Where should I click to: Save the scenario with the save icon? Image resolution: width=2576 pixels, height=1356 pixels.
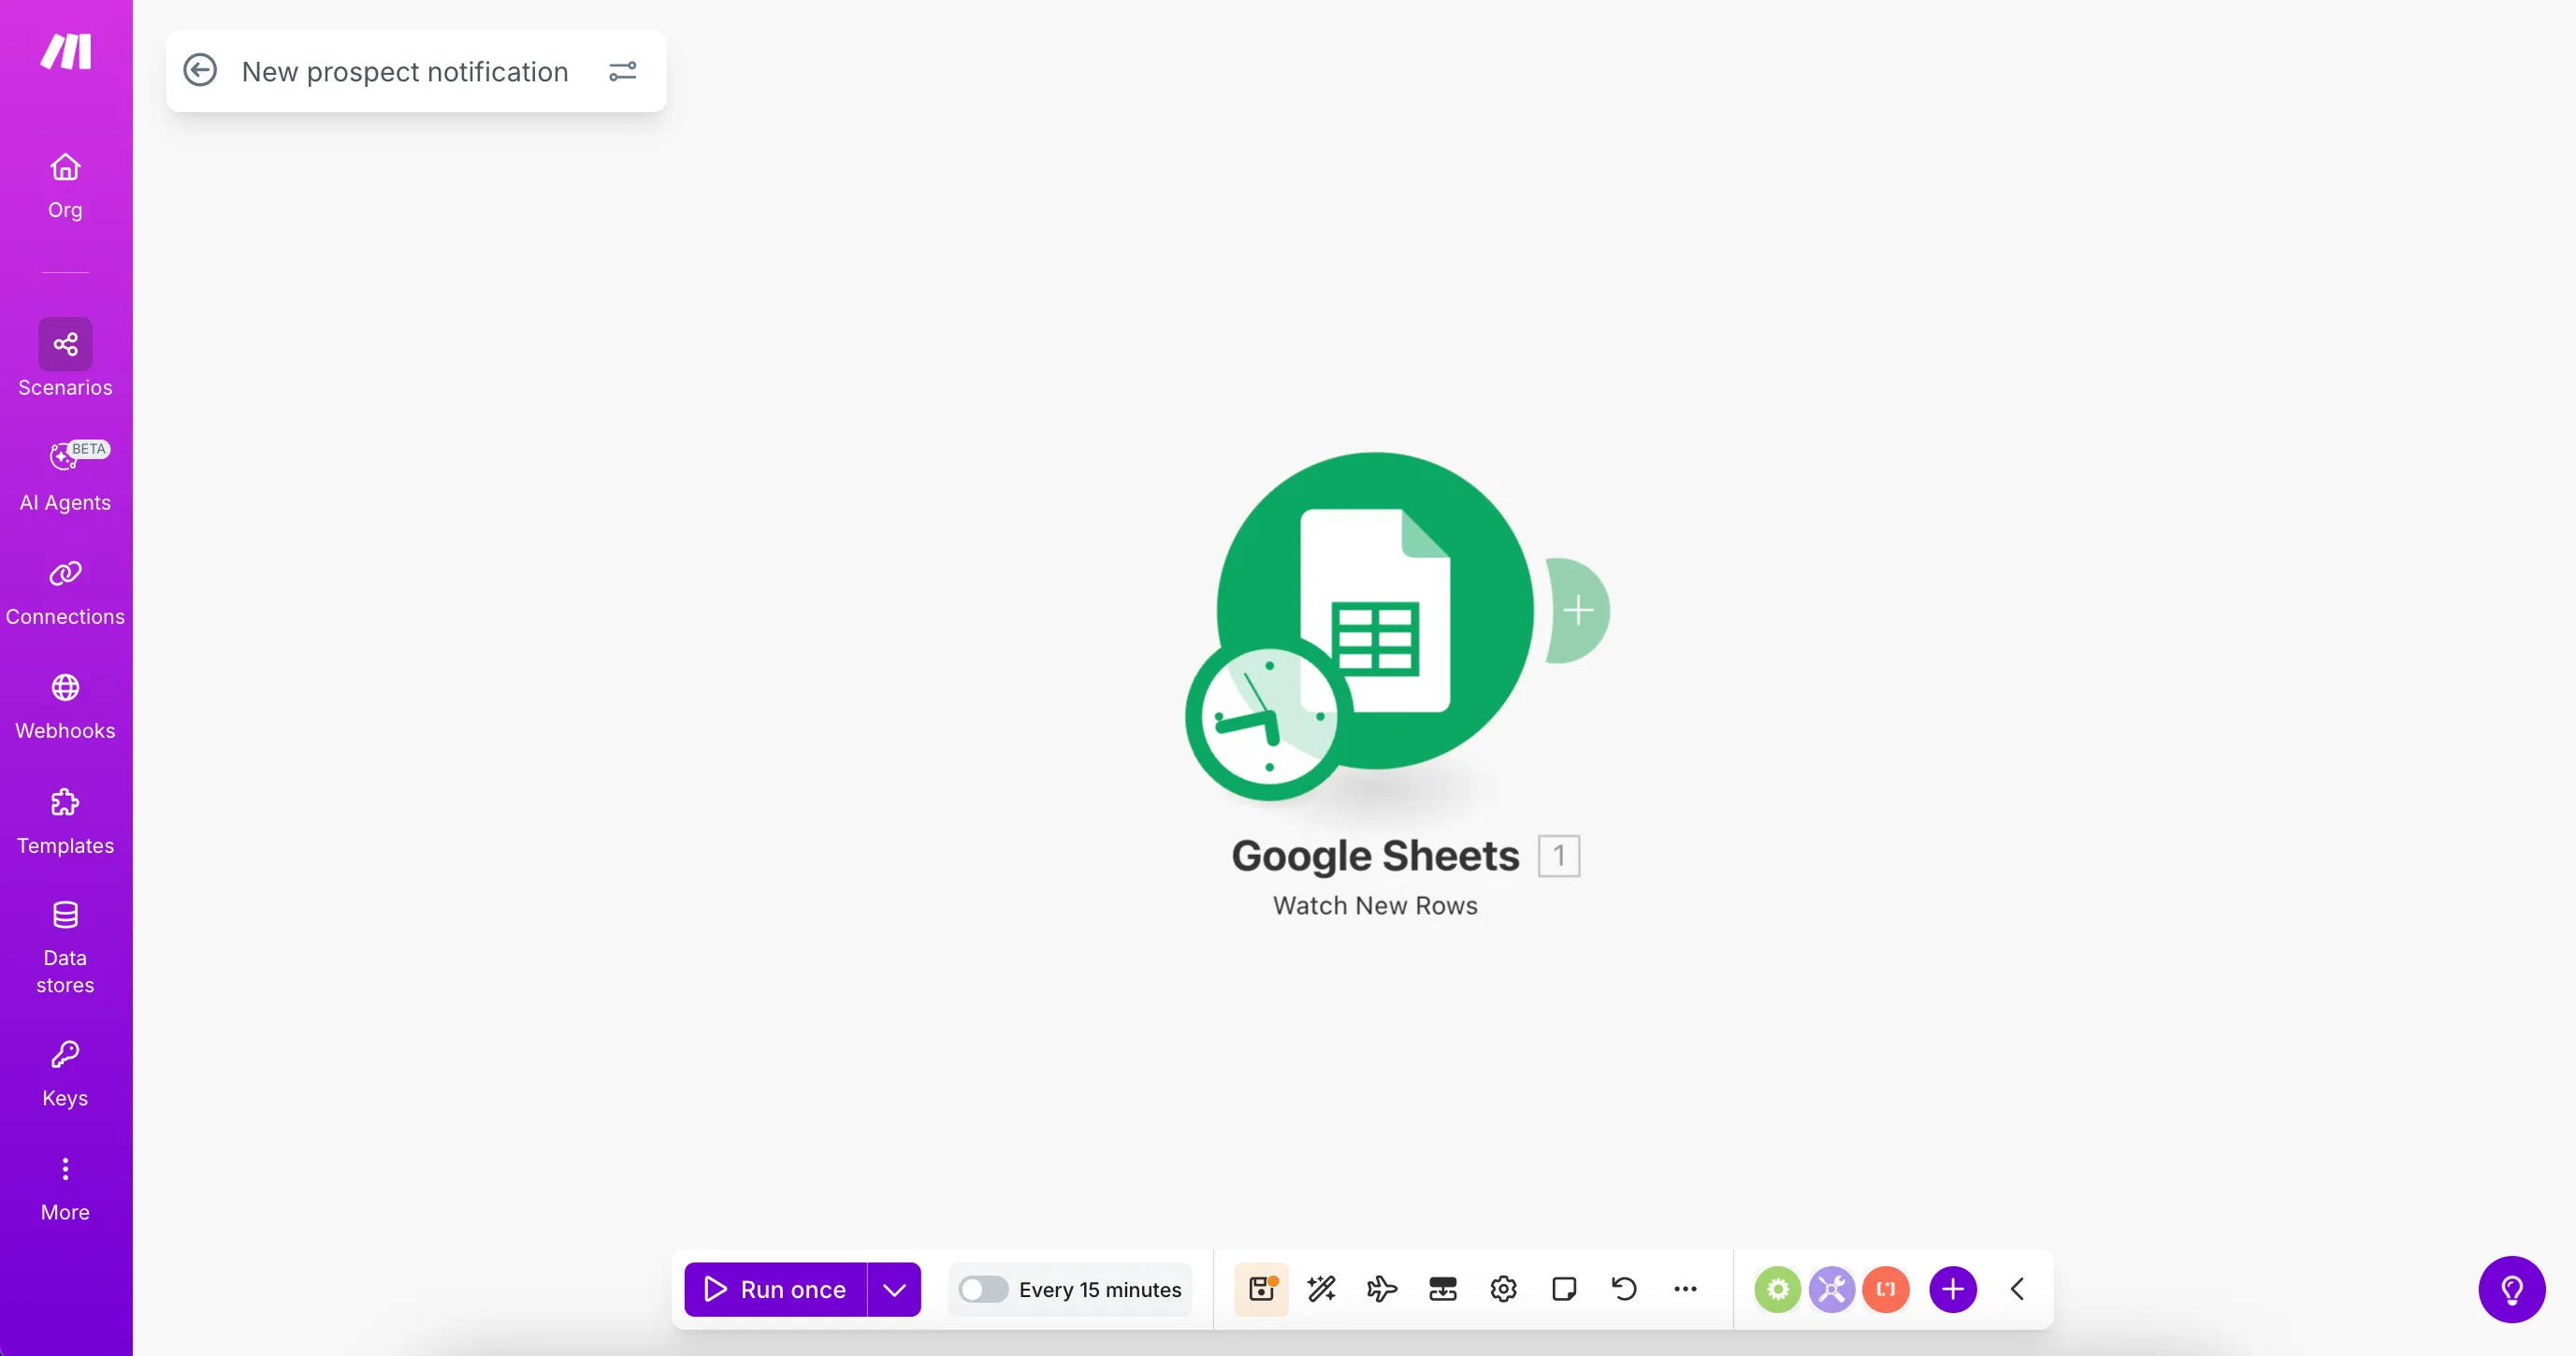tap(1261, 1289)
